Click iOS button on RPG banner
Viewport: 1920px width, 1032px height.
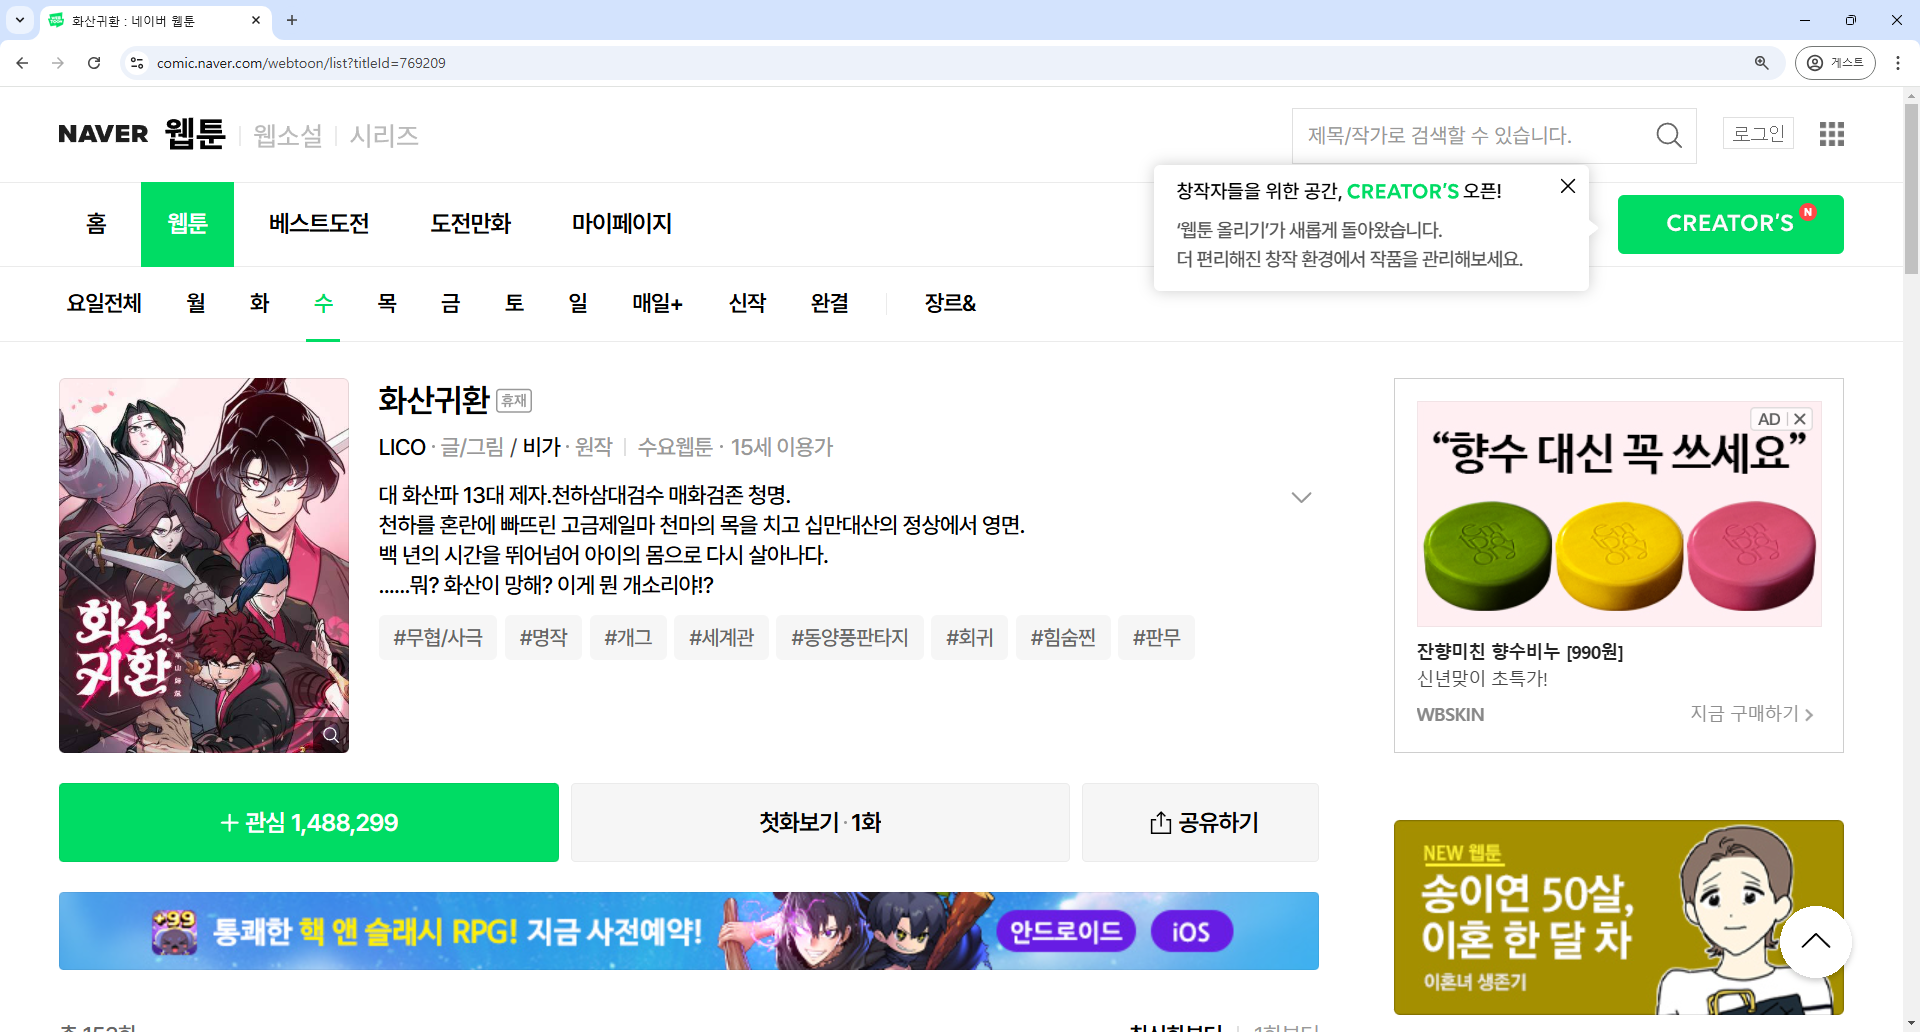(1191, 932)
